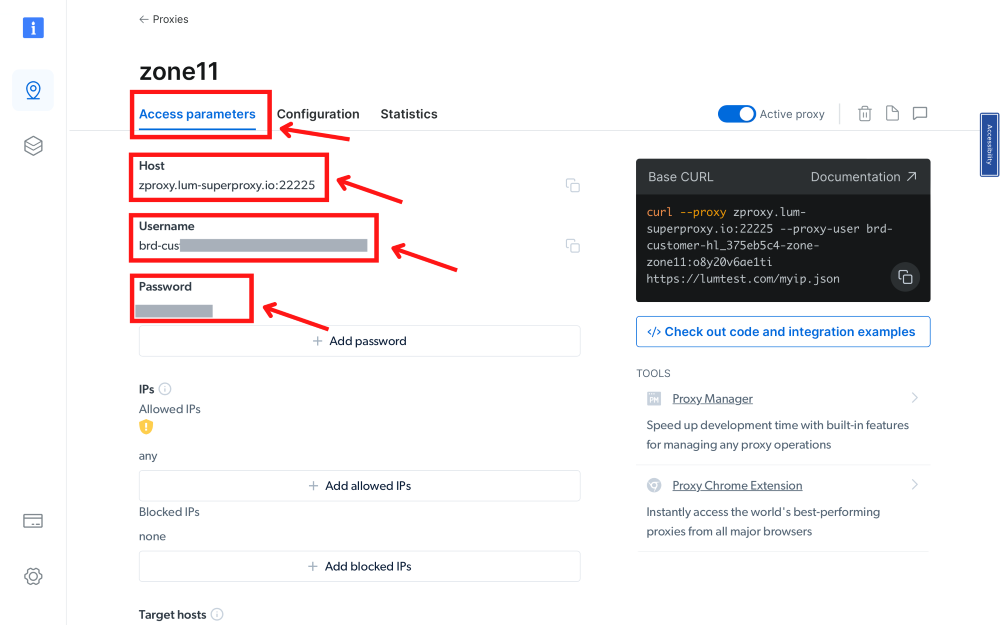1000x625 pixels.
Task: Click the info icon next to IPs
Action: pos(166,388)
